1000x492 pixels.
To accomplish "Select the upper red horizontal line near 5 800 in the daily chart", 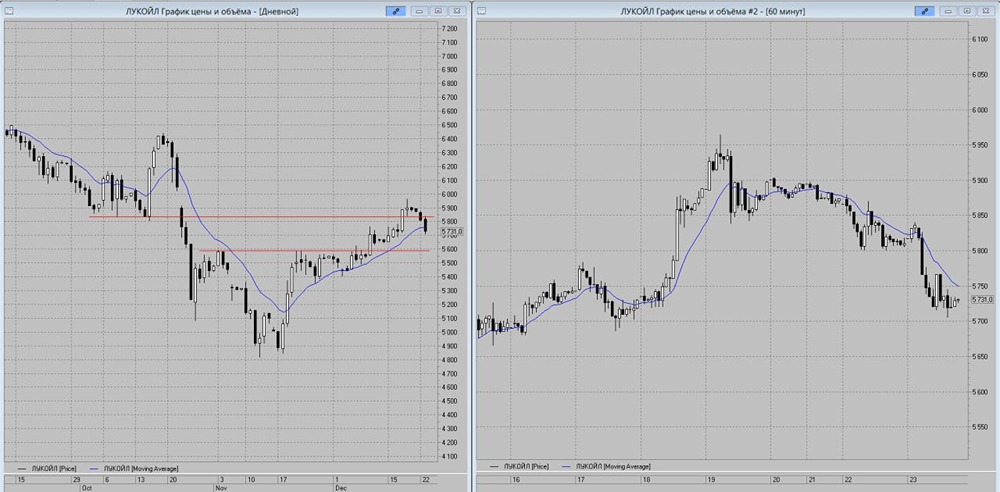I will click(261, 217).
